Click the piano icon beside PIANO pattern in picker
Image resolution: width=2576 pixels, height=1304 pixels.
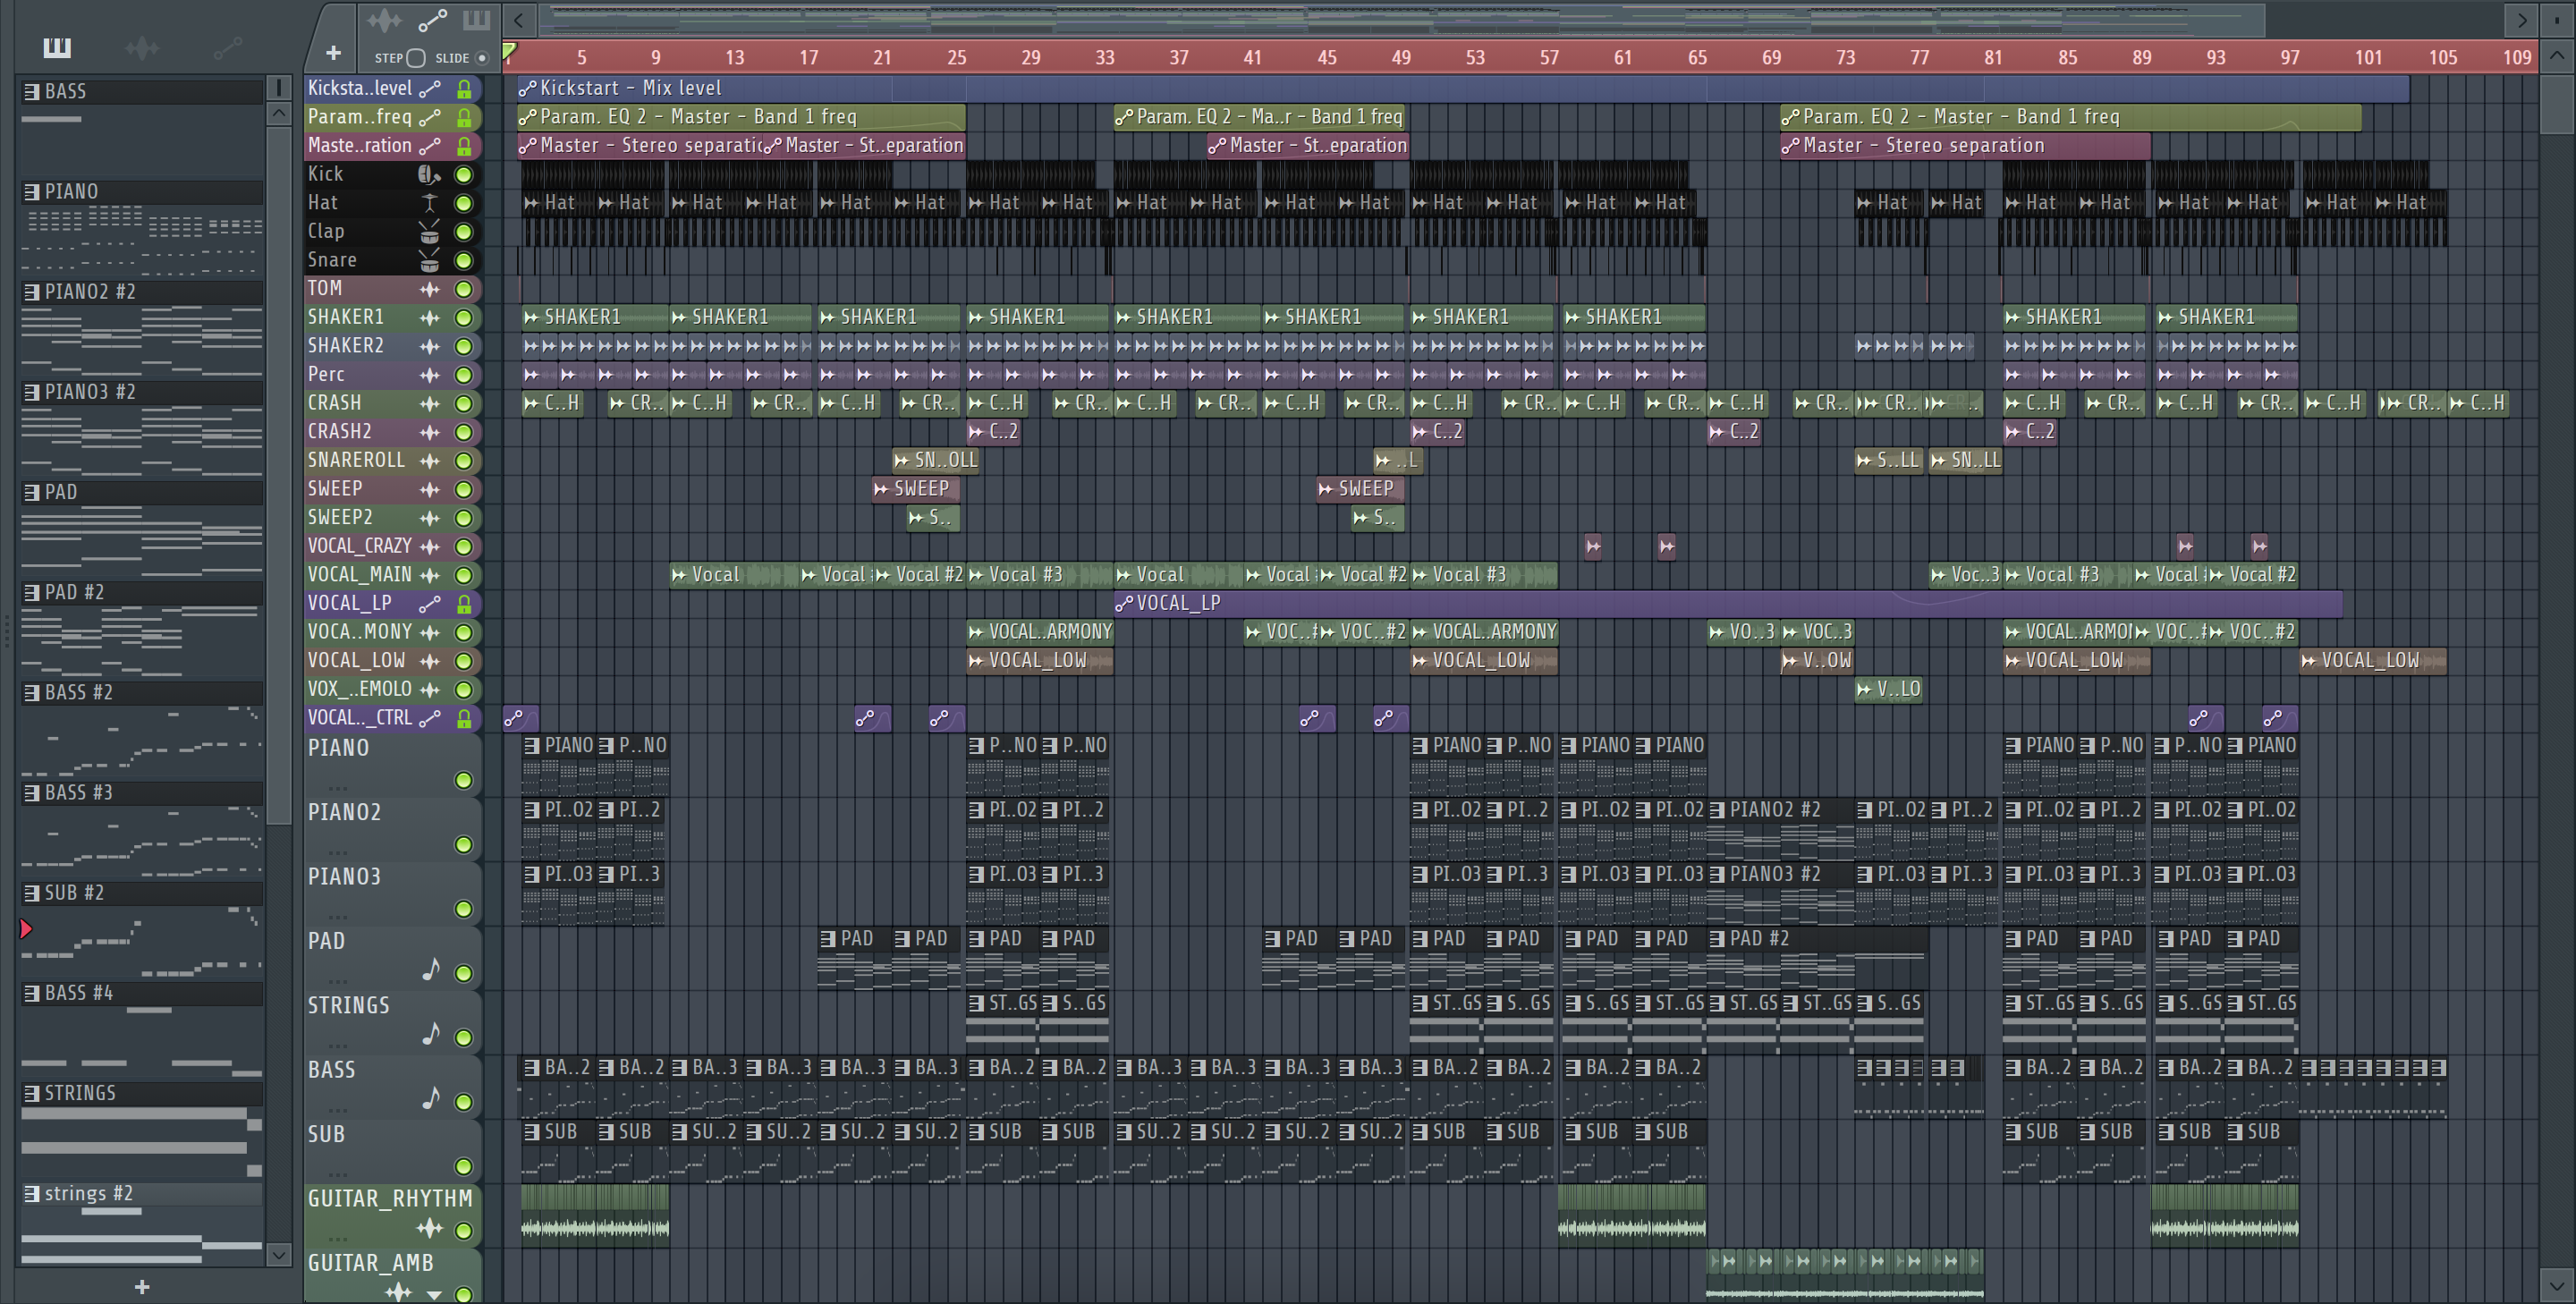[32, 191]
